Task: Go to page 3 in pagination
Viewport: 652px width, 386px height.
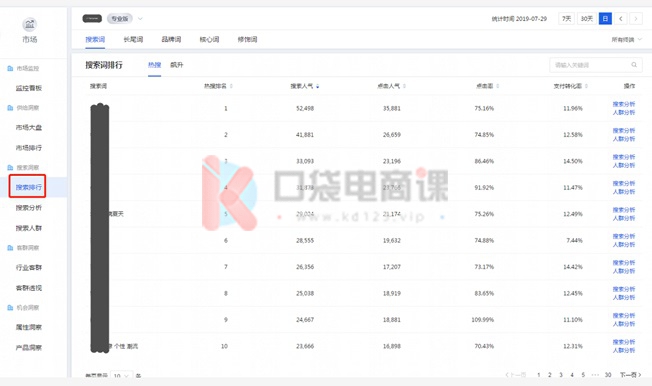Action: [x=561, y=375]
